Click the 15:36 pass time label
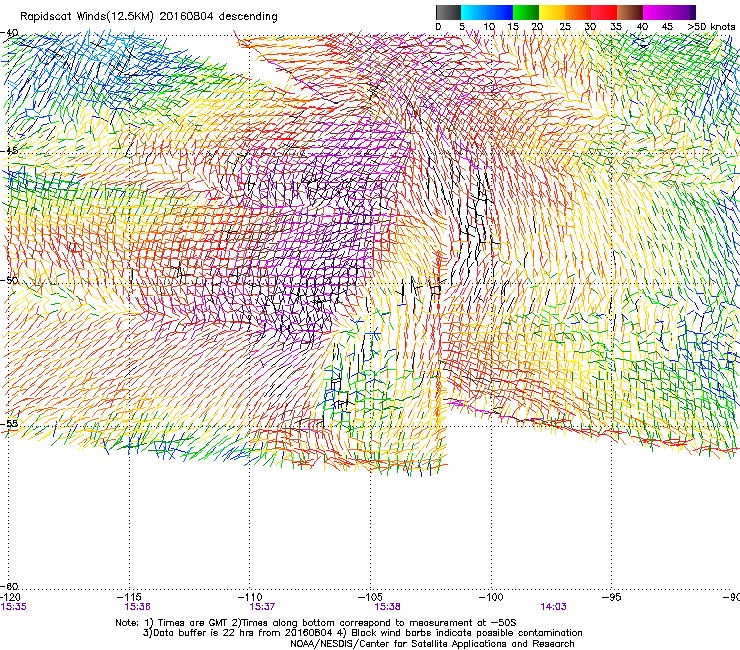Image resolution: width=740 pixels, height=650 pixels. point(137,607)
